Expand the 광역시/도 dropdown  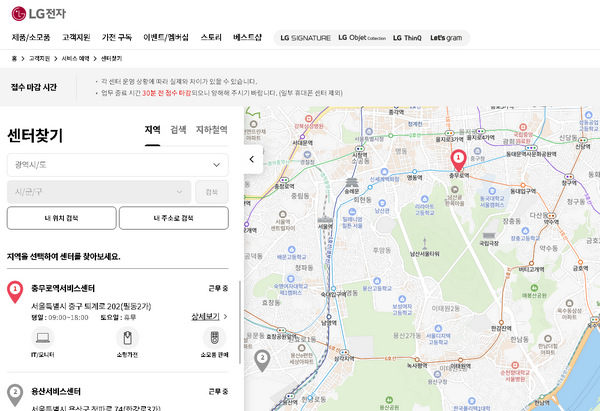click(x=118, y=165)
